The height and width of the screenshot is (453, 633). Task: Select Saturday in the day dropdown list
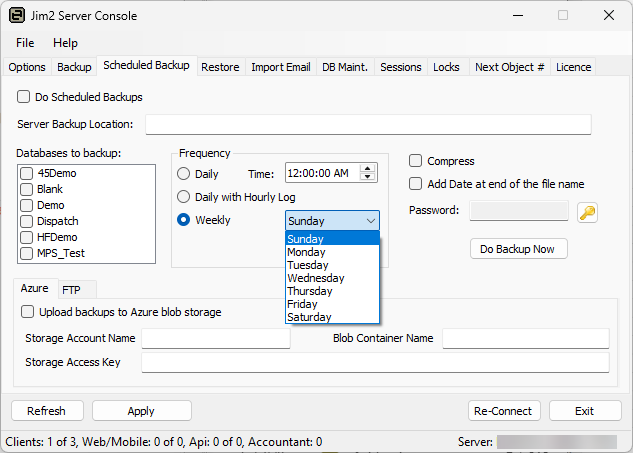(309, 317)
